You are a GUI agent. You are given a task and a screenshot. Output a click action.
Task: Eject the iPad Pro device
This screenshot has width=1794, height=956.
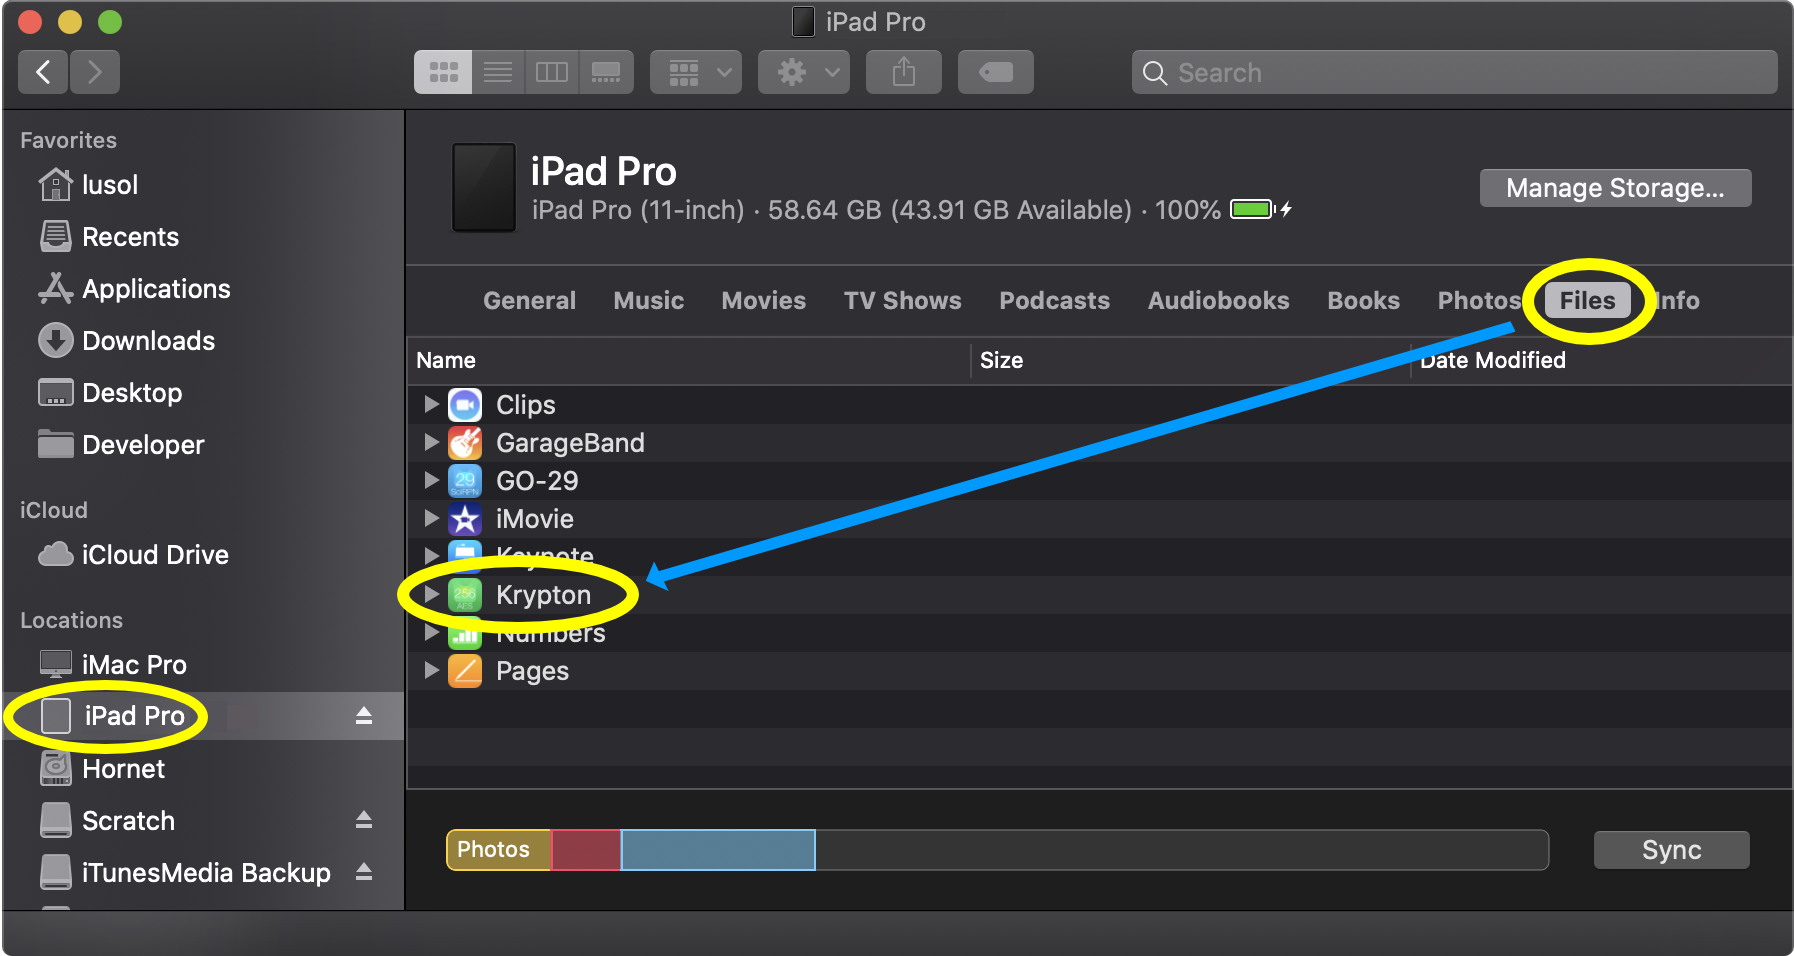click(x=364, y=716)
